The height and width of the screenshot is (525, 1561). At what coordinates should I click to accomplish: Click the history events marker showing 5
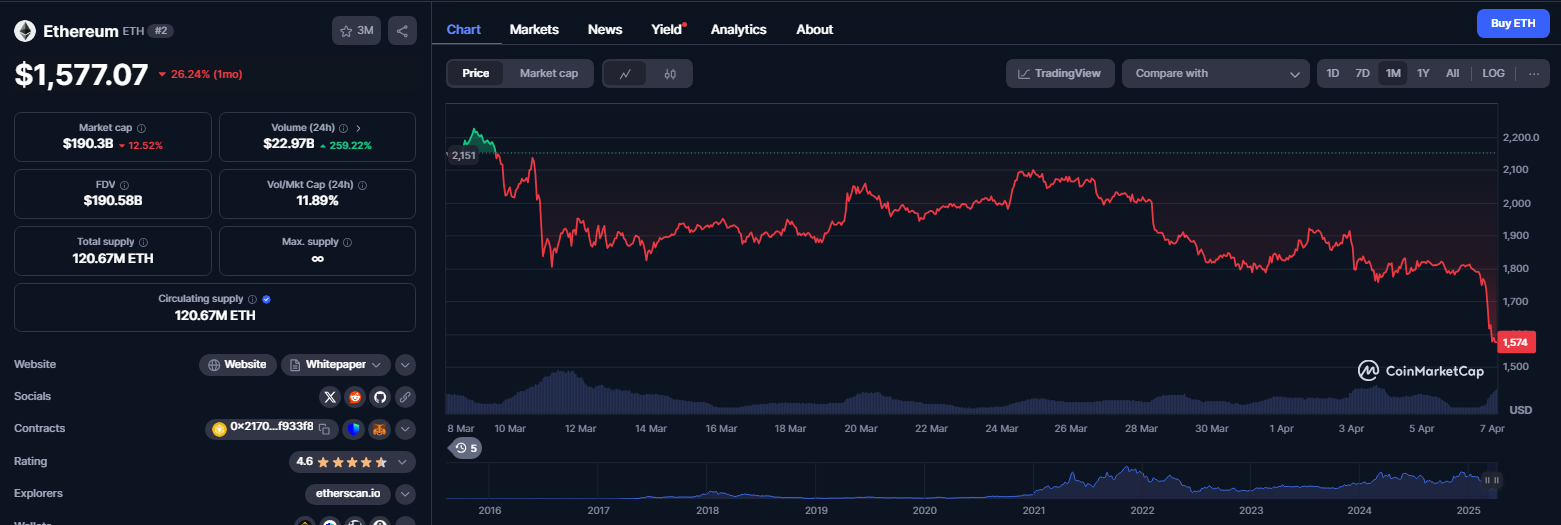pos(466,448)
